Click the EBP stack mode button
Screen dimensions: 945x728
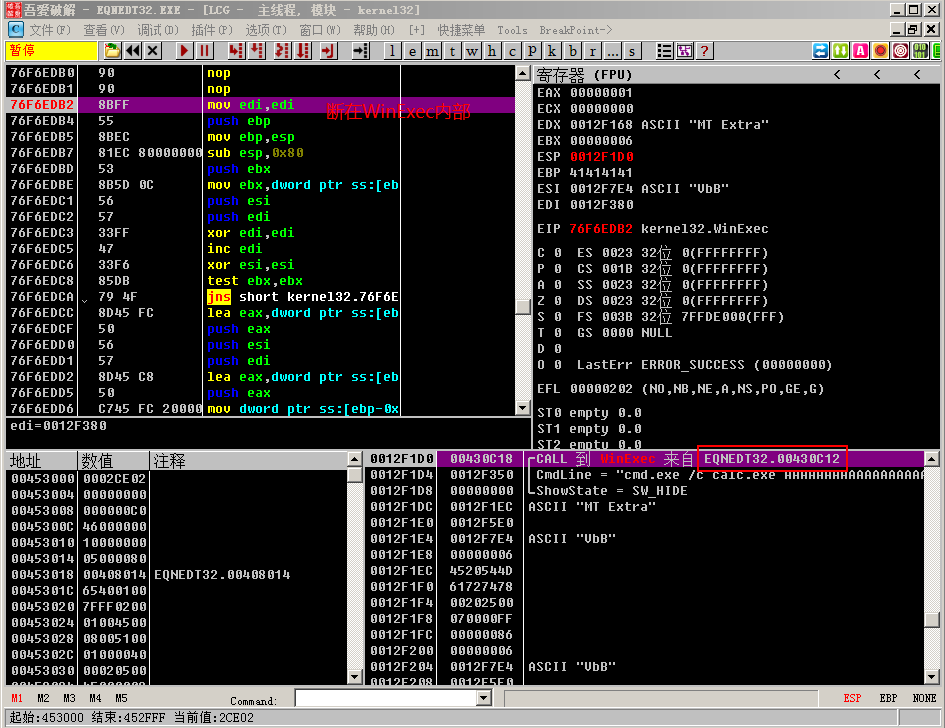888,698
